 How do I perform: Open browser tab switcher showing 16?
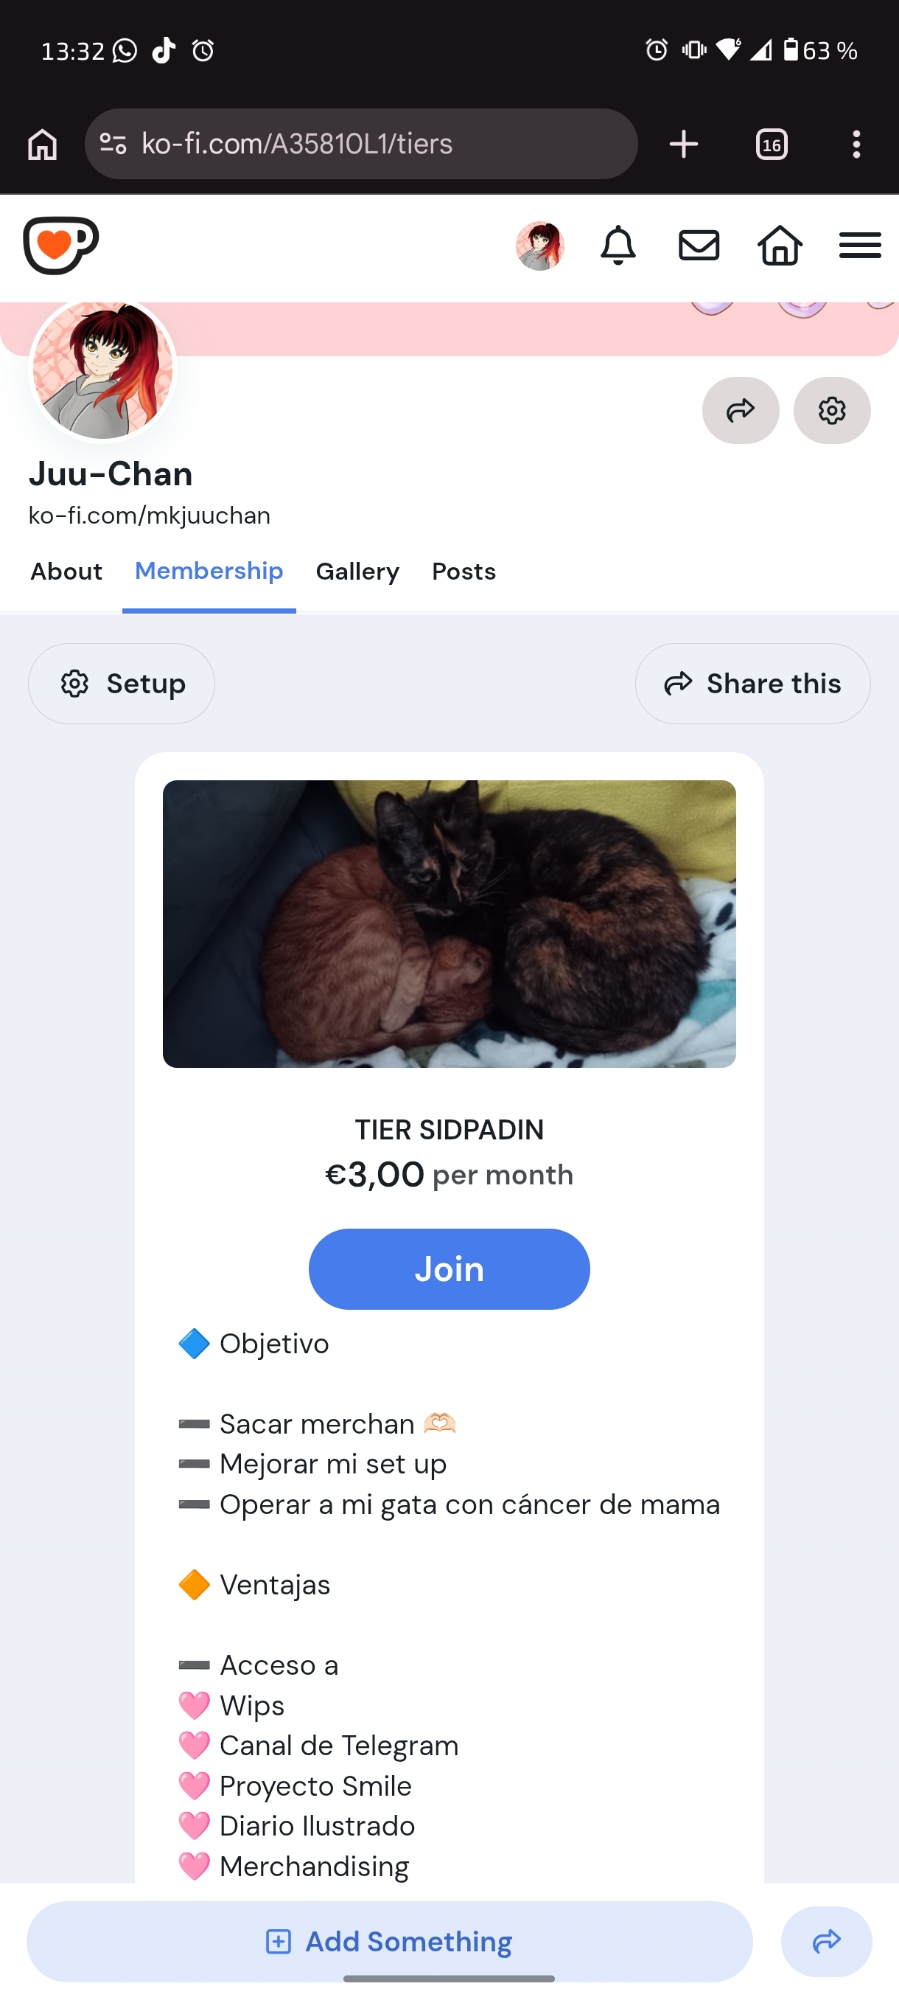771,144
